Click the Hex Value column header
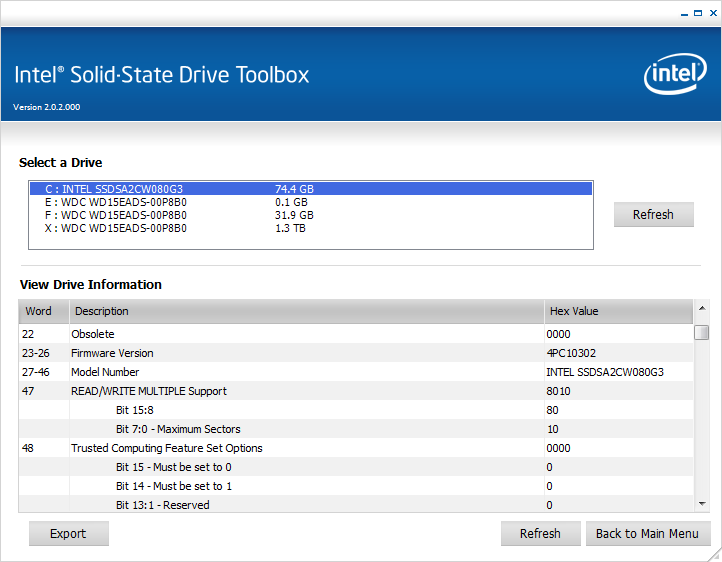Screen dimensions: 722x562 coord(617,311)
